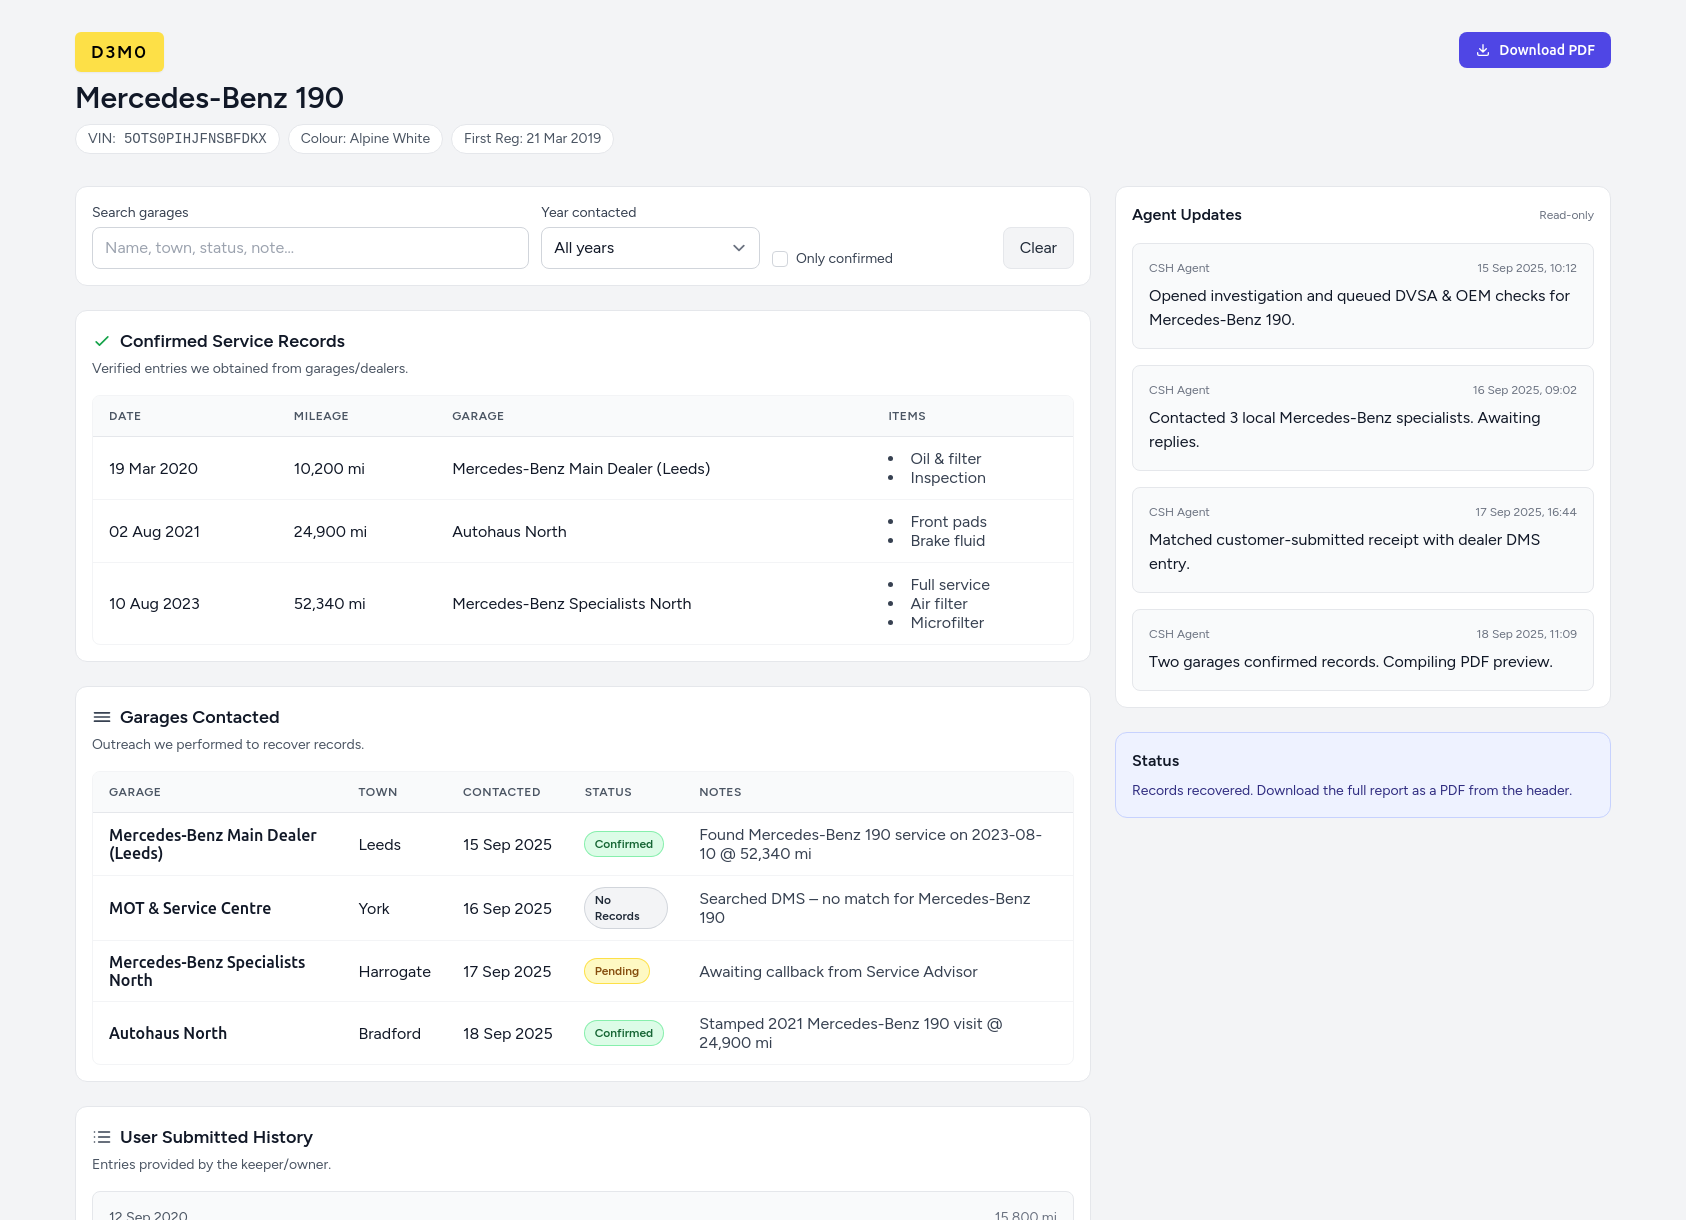This screenshot has height=1220, width=1686.
Task: Click the download icon in PDF button
Action: pos(1482,50)
